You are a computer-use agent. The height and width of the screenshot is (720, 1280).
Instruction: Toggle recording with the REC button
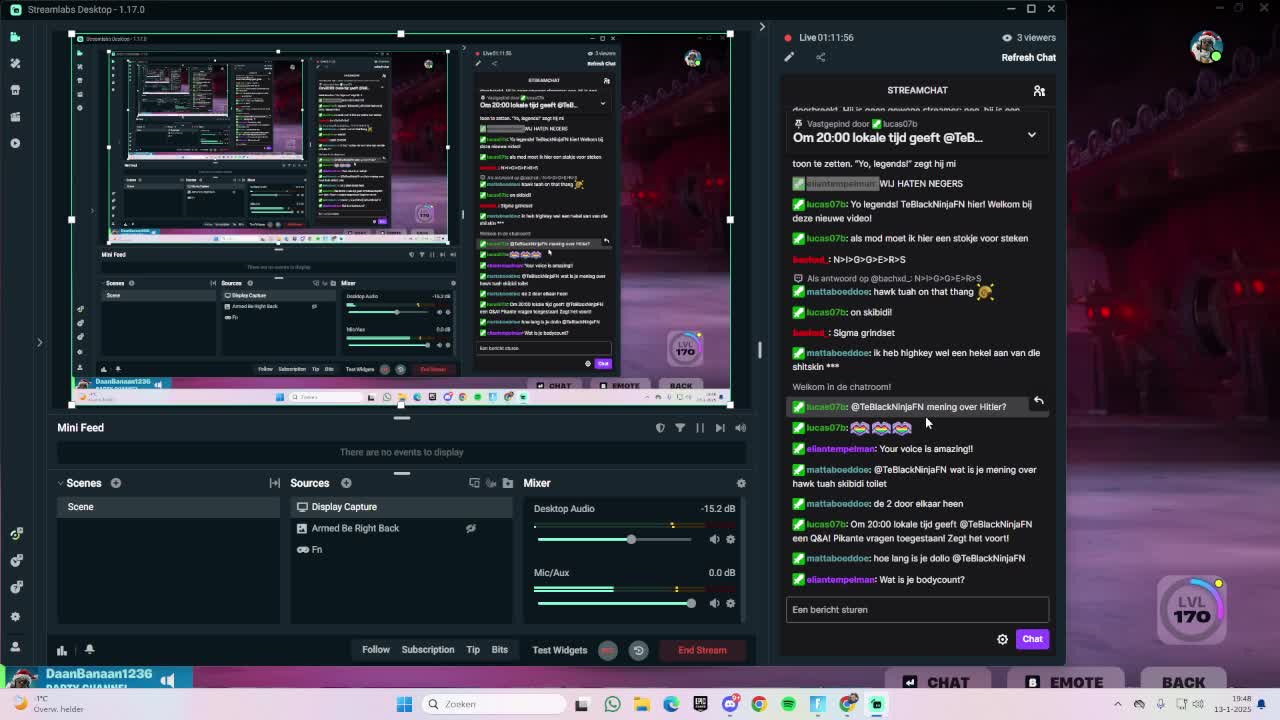[608, 650]
